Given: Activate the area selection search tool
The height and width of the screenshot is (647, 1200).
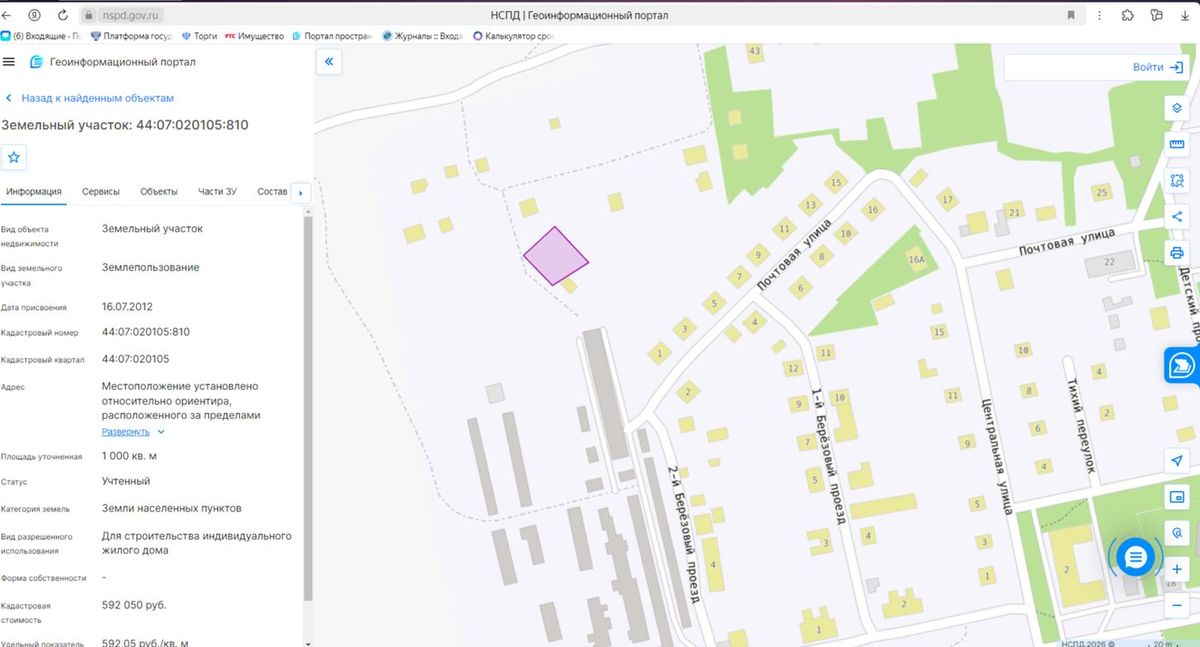Looking at the screenshot, I should [x=1177, y=180].
